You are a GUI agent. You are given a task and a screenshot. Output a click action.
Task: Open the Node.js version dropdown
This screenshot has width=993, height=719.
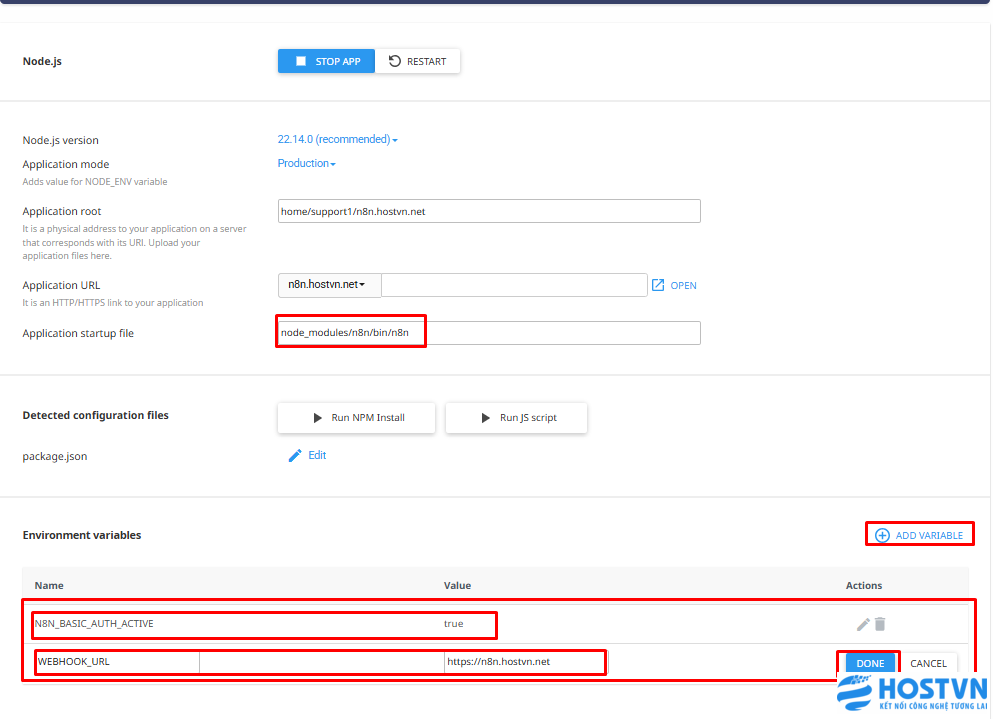[338, 139]
